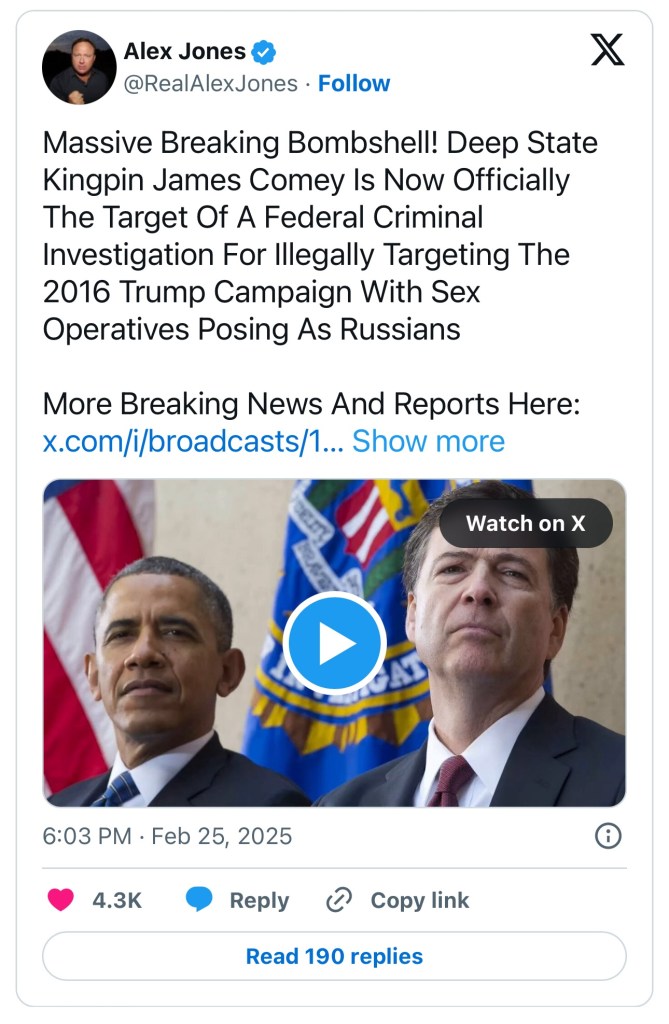Click the chain link icon
The image size is (669, 1024).
[340, 900]
